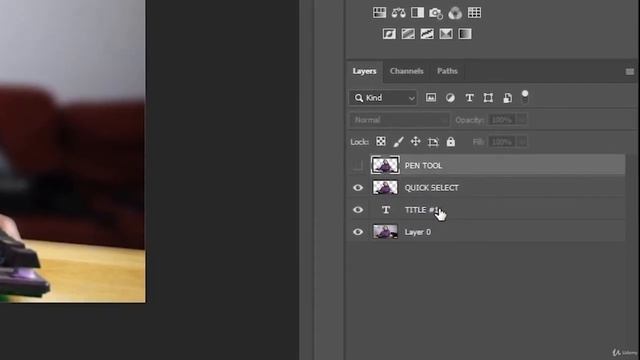Viewport: 640px width, 360px height.
Task: Hide the QUICK SELECT layer
Action: coord(358,188)
